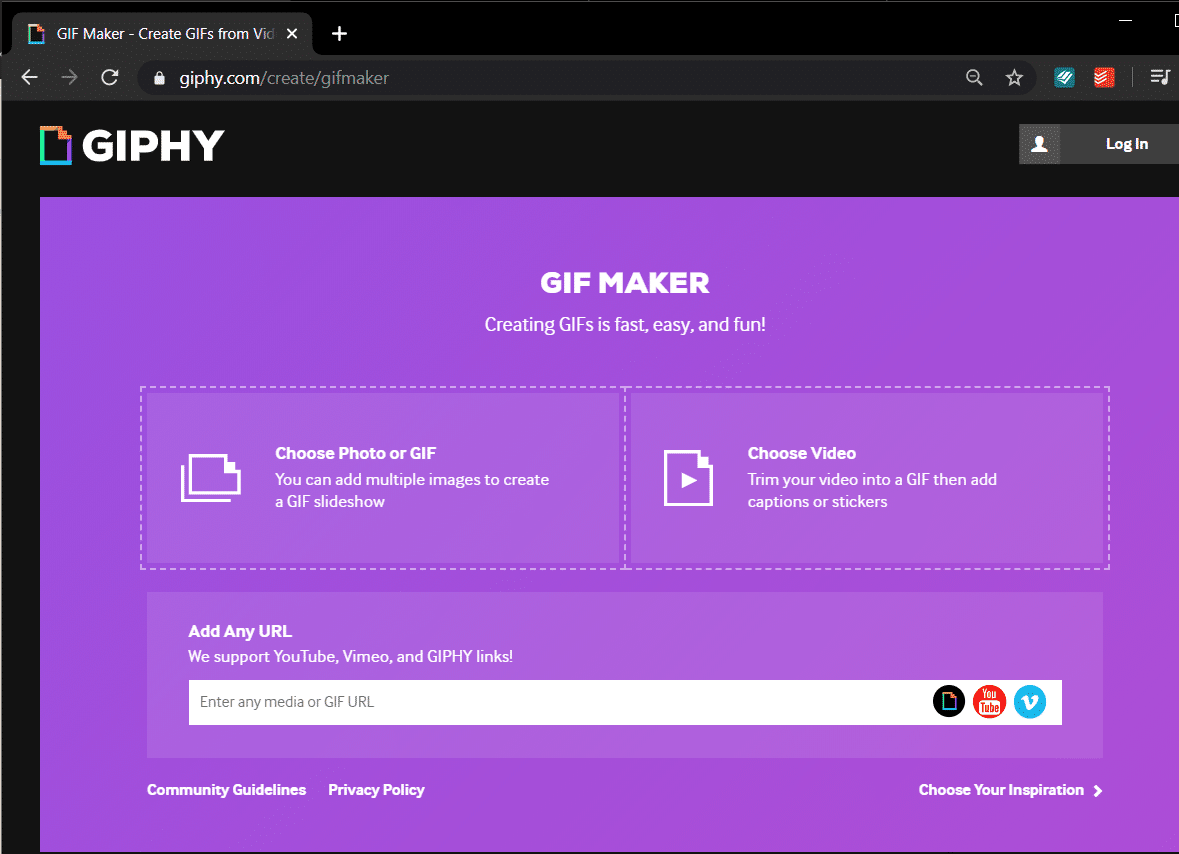Image resolution: width=1179 pixels, height=854 pixels.
Task: Open the red Todoist extension icon
Action: 1104,78
